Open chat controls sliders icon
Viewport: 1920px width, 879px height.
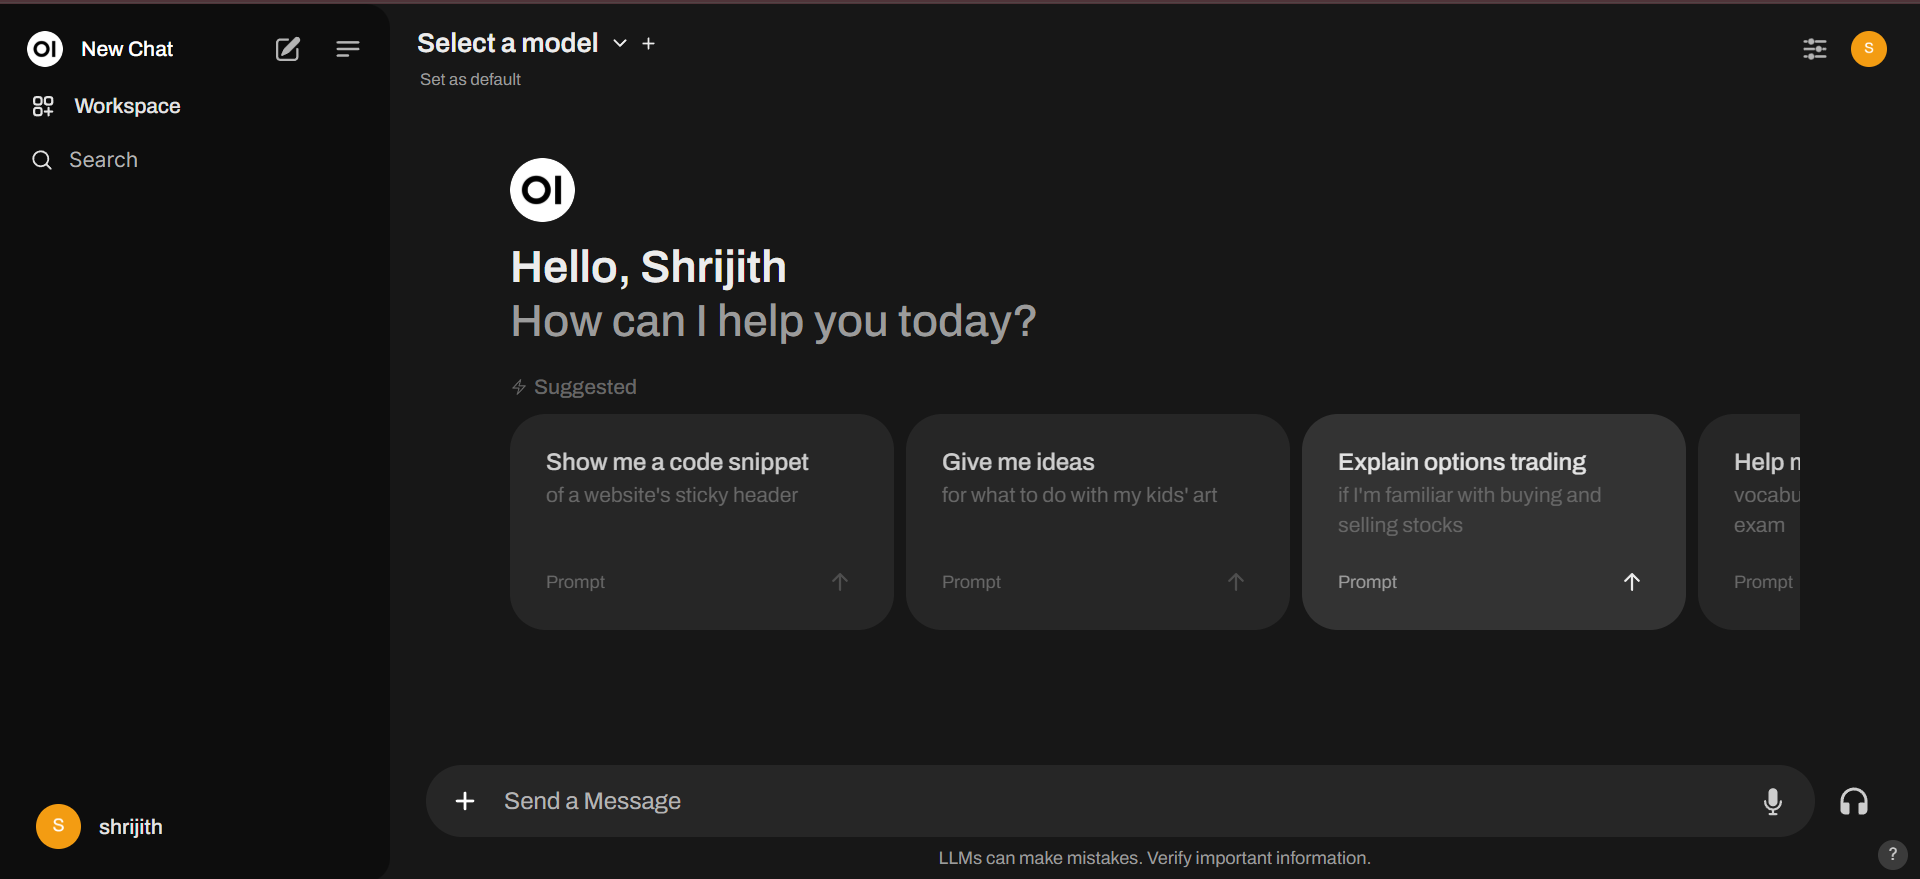tap(1814, 49)
